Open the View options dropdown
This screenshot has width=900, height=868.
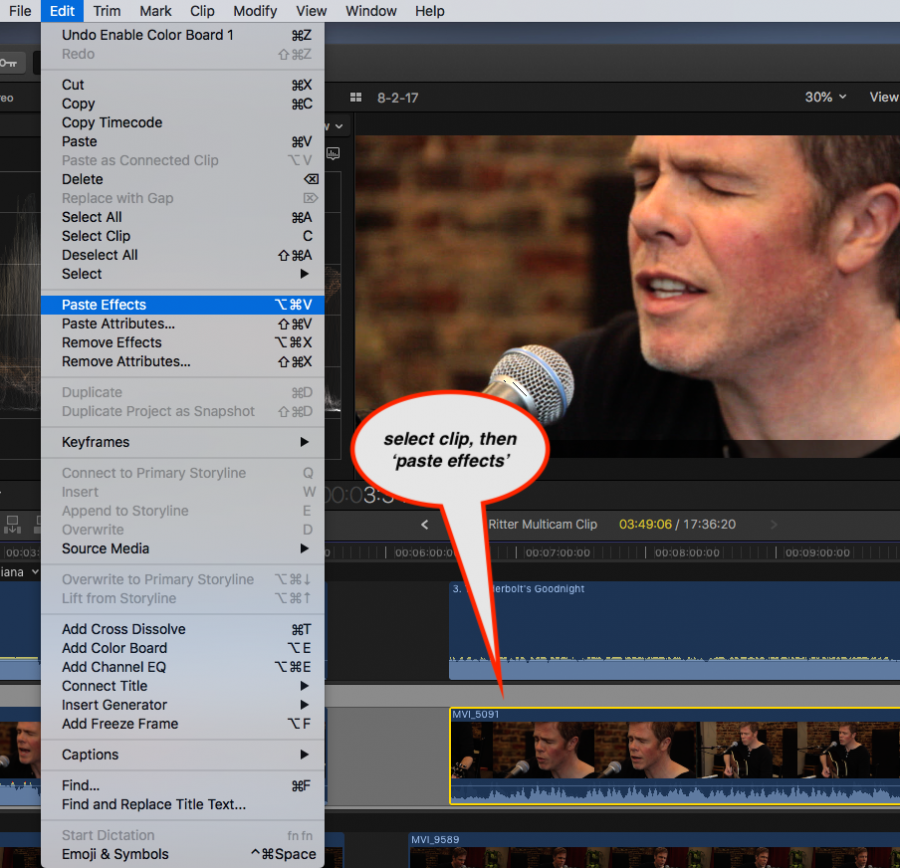point(883,97)
